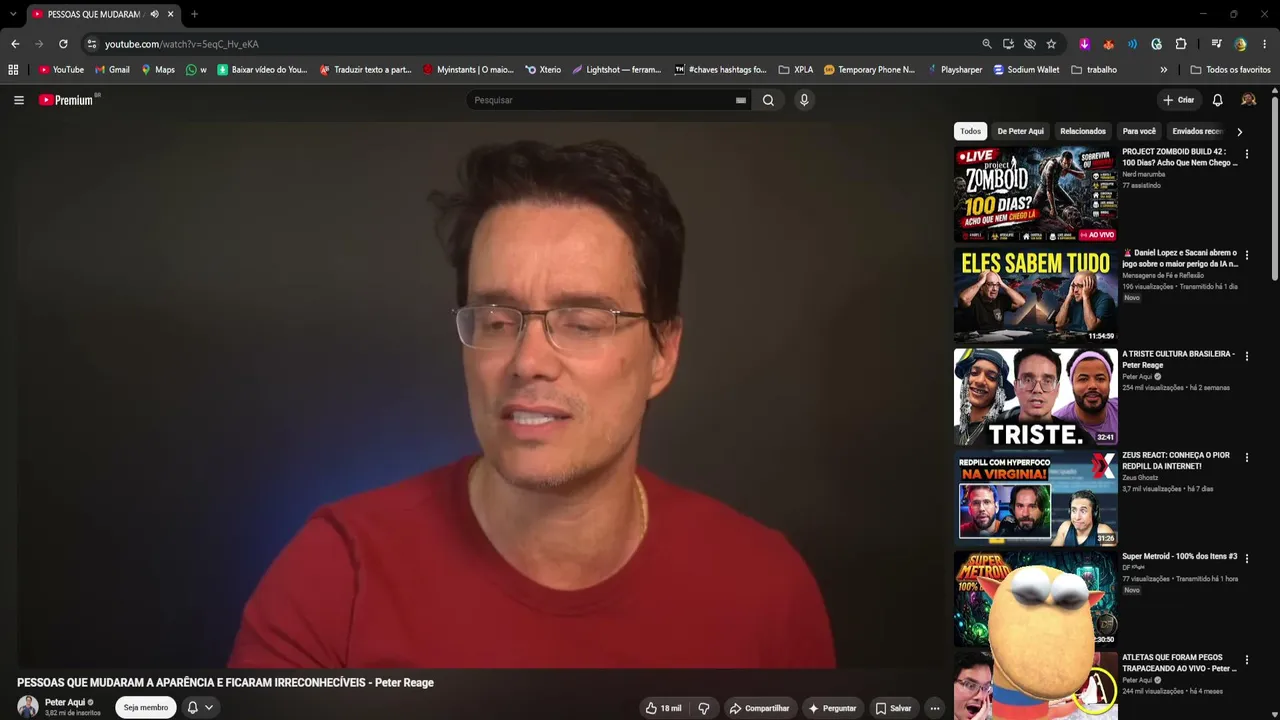Like the video with 18 mil likes
The image size is (1280, 720).
pyautogui.click(x=663, y=708)
